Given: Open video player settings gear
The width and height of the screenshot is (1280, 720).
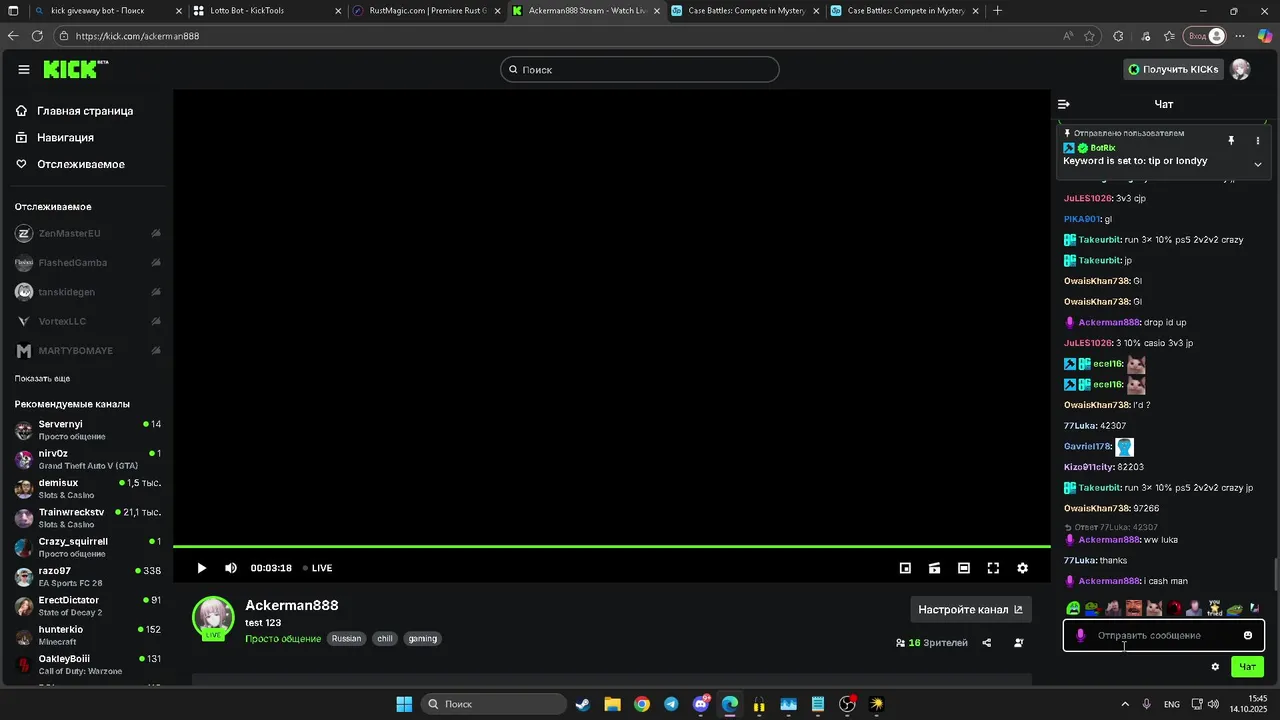Looking at the screenshot, I should pyautogui.click(x=1022, y=568).
